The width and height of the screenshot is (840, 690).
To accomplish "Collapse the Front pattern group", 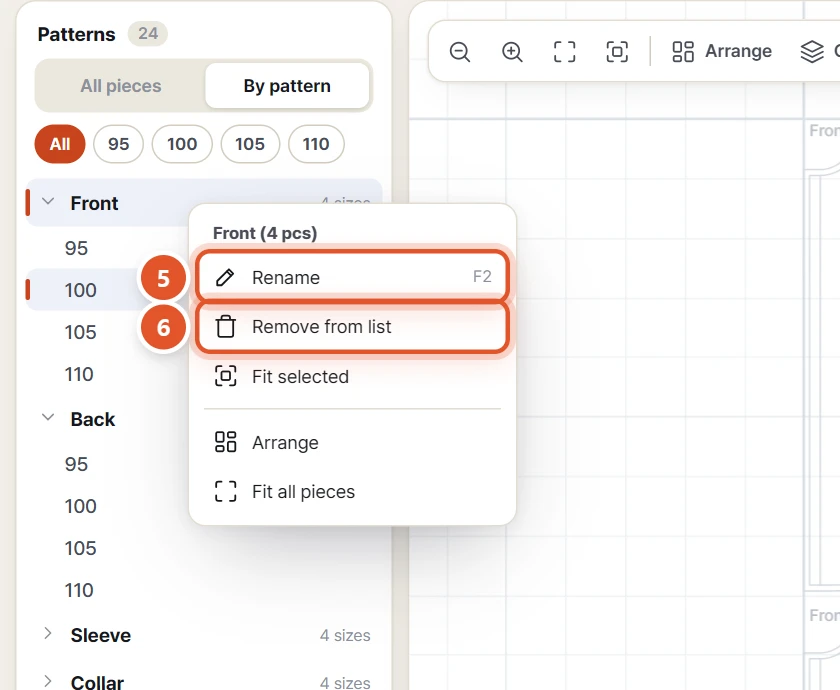I will (x=48, y=202).
